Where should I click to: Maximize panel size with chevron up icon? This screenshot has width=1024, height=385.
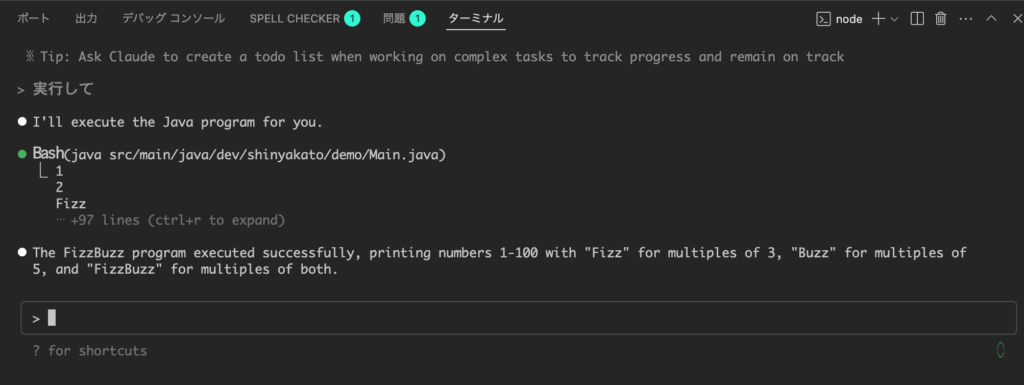coord(991,19)
